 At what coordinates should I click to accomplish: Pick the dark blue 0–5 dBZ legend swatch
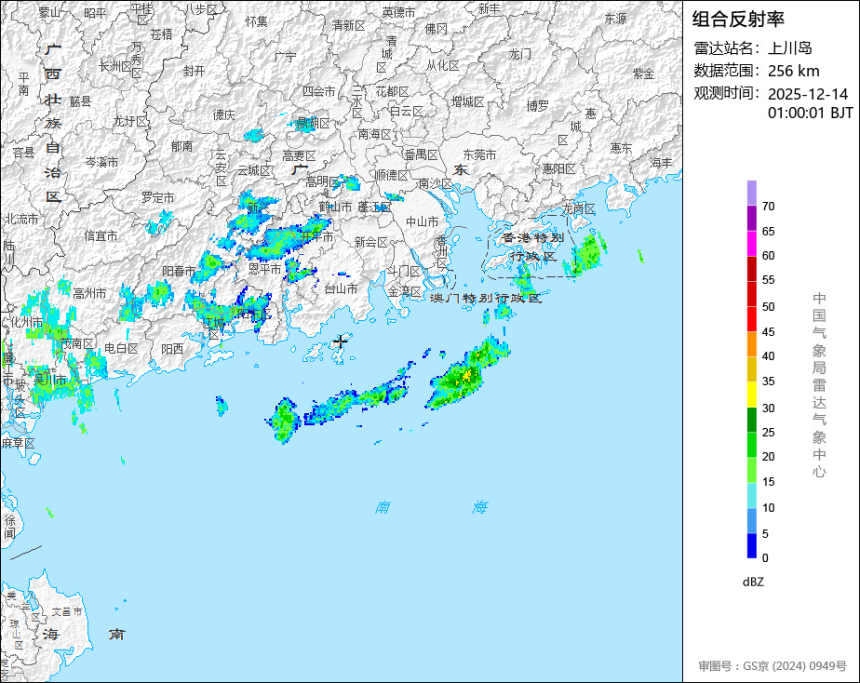(x=751, y=546)
